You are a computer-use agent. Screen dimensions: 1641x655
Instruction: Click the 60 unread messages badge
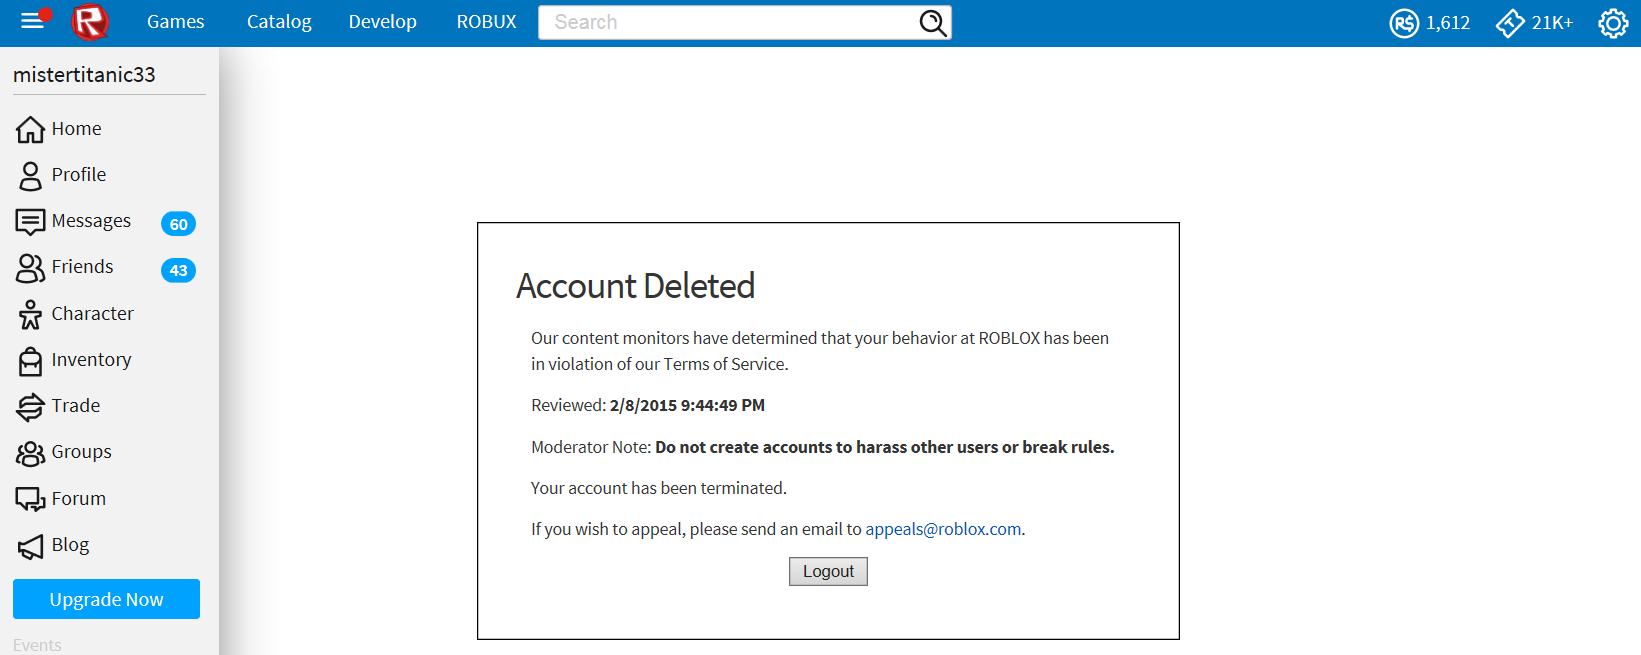pos(178,224)
